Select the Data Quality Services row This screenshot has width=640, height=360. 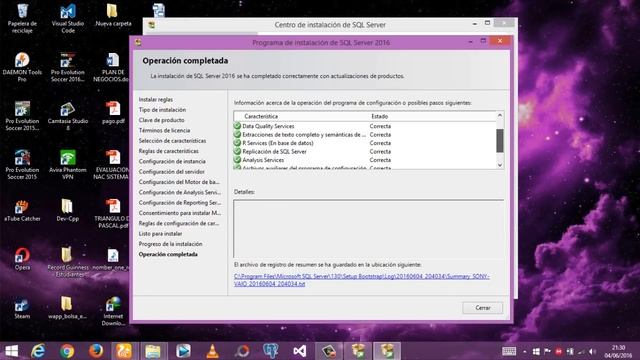point(364,126)
